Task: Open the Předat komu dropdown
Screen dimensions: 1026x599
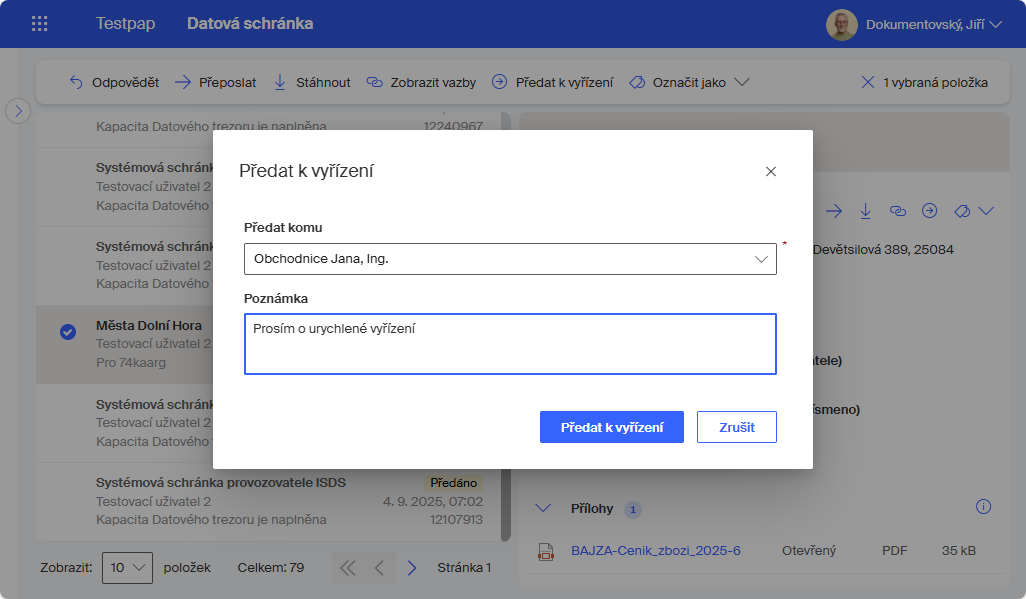Action: [510, 259]
